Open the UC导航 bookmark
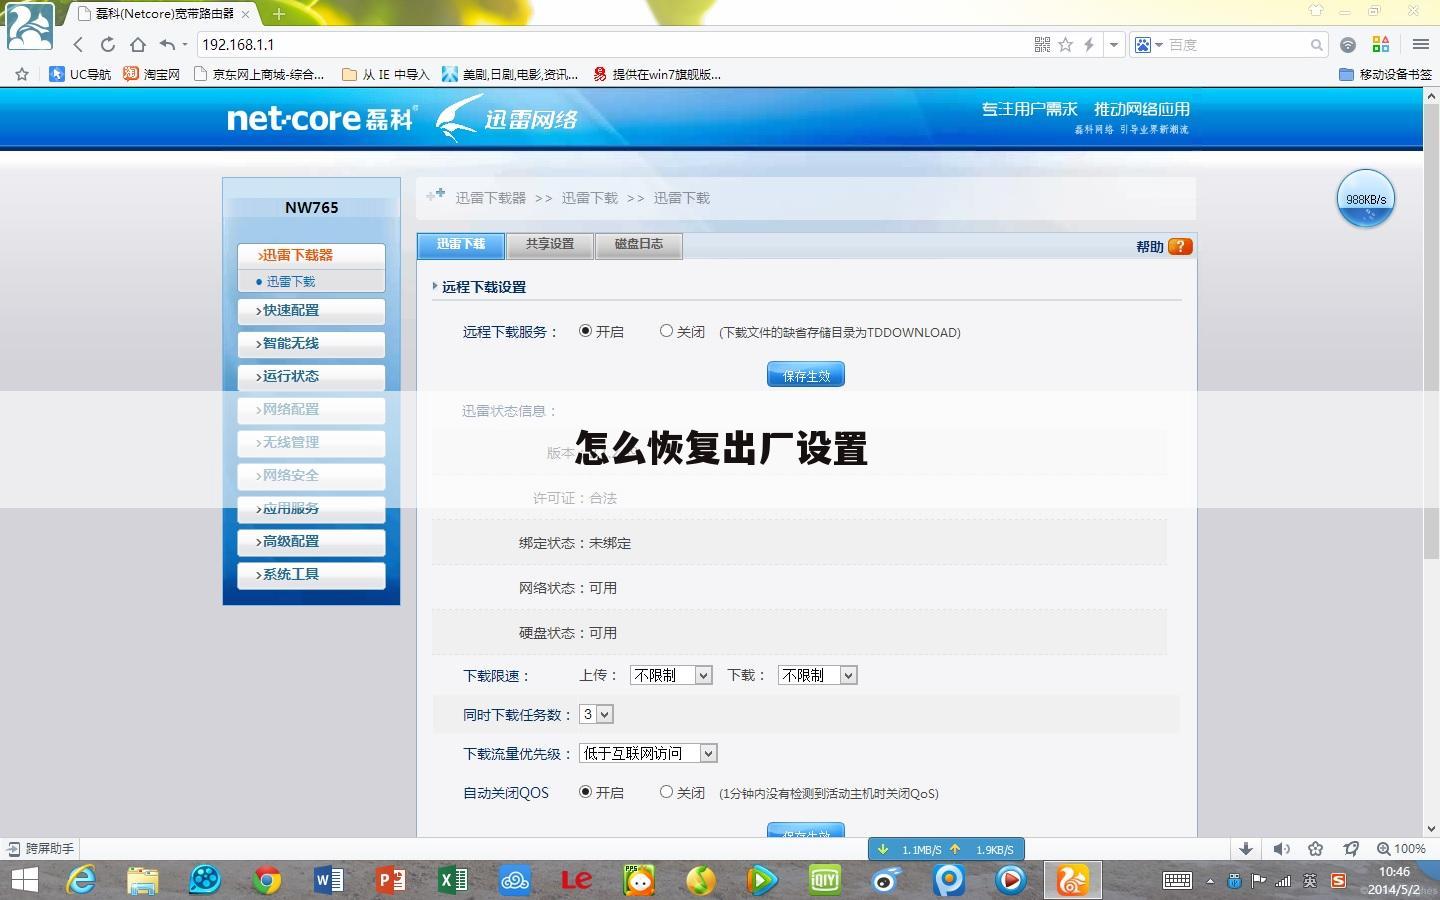Viewport: 1440px width, 900px height. (x=80, y=74)
